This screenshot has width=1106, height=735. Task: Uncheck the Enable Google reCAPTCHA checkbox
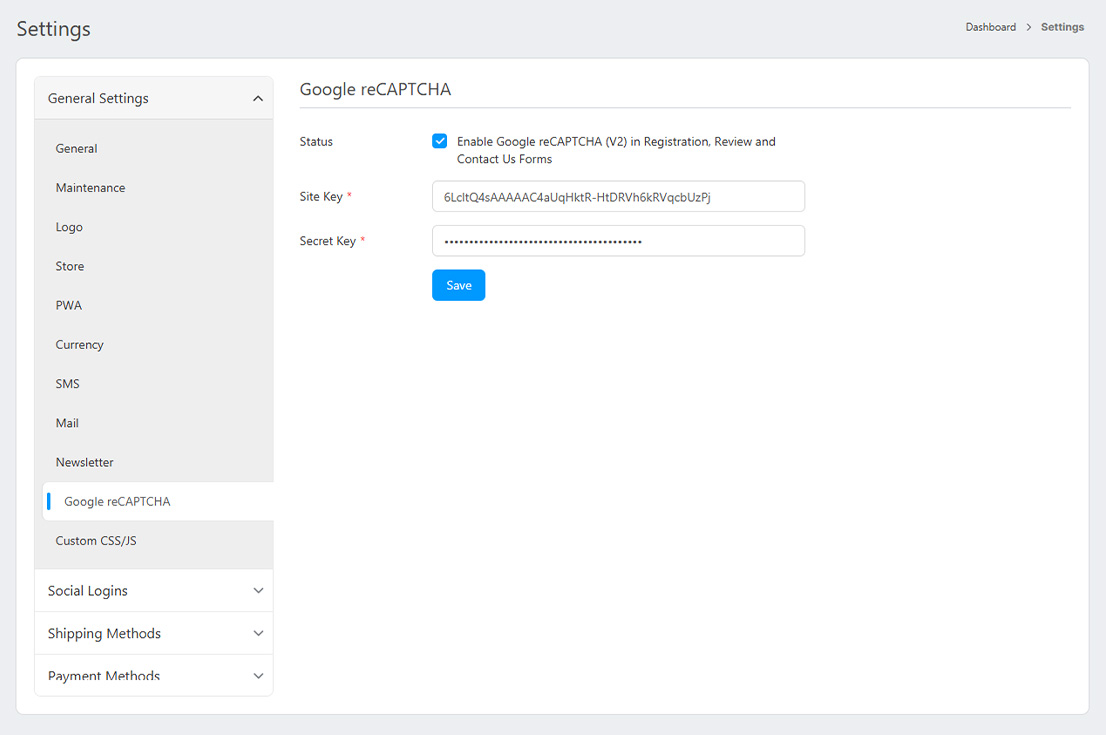click(440, 141)
